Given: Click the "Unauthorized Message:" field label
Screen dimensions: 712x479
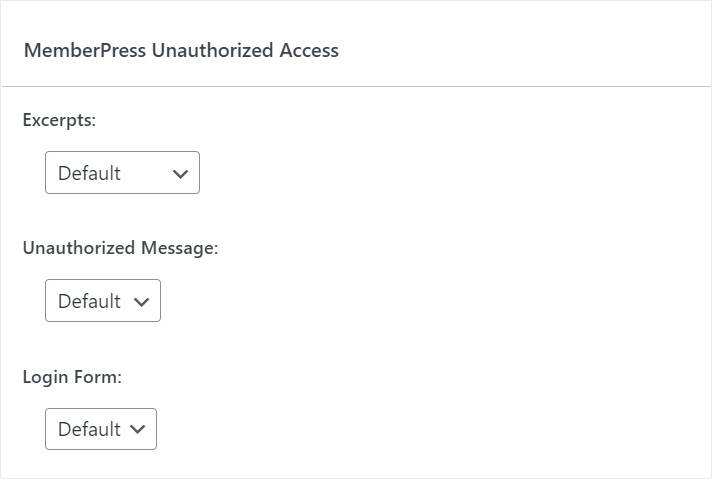Looking at the screenshot, I should tap(120, 248).
